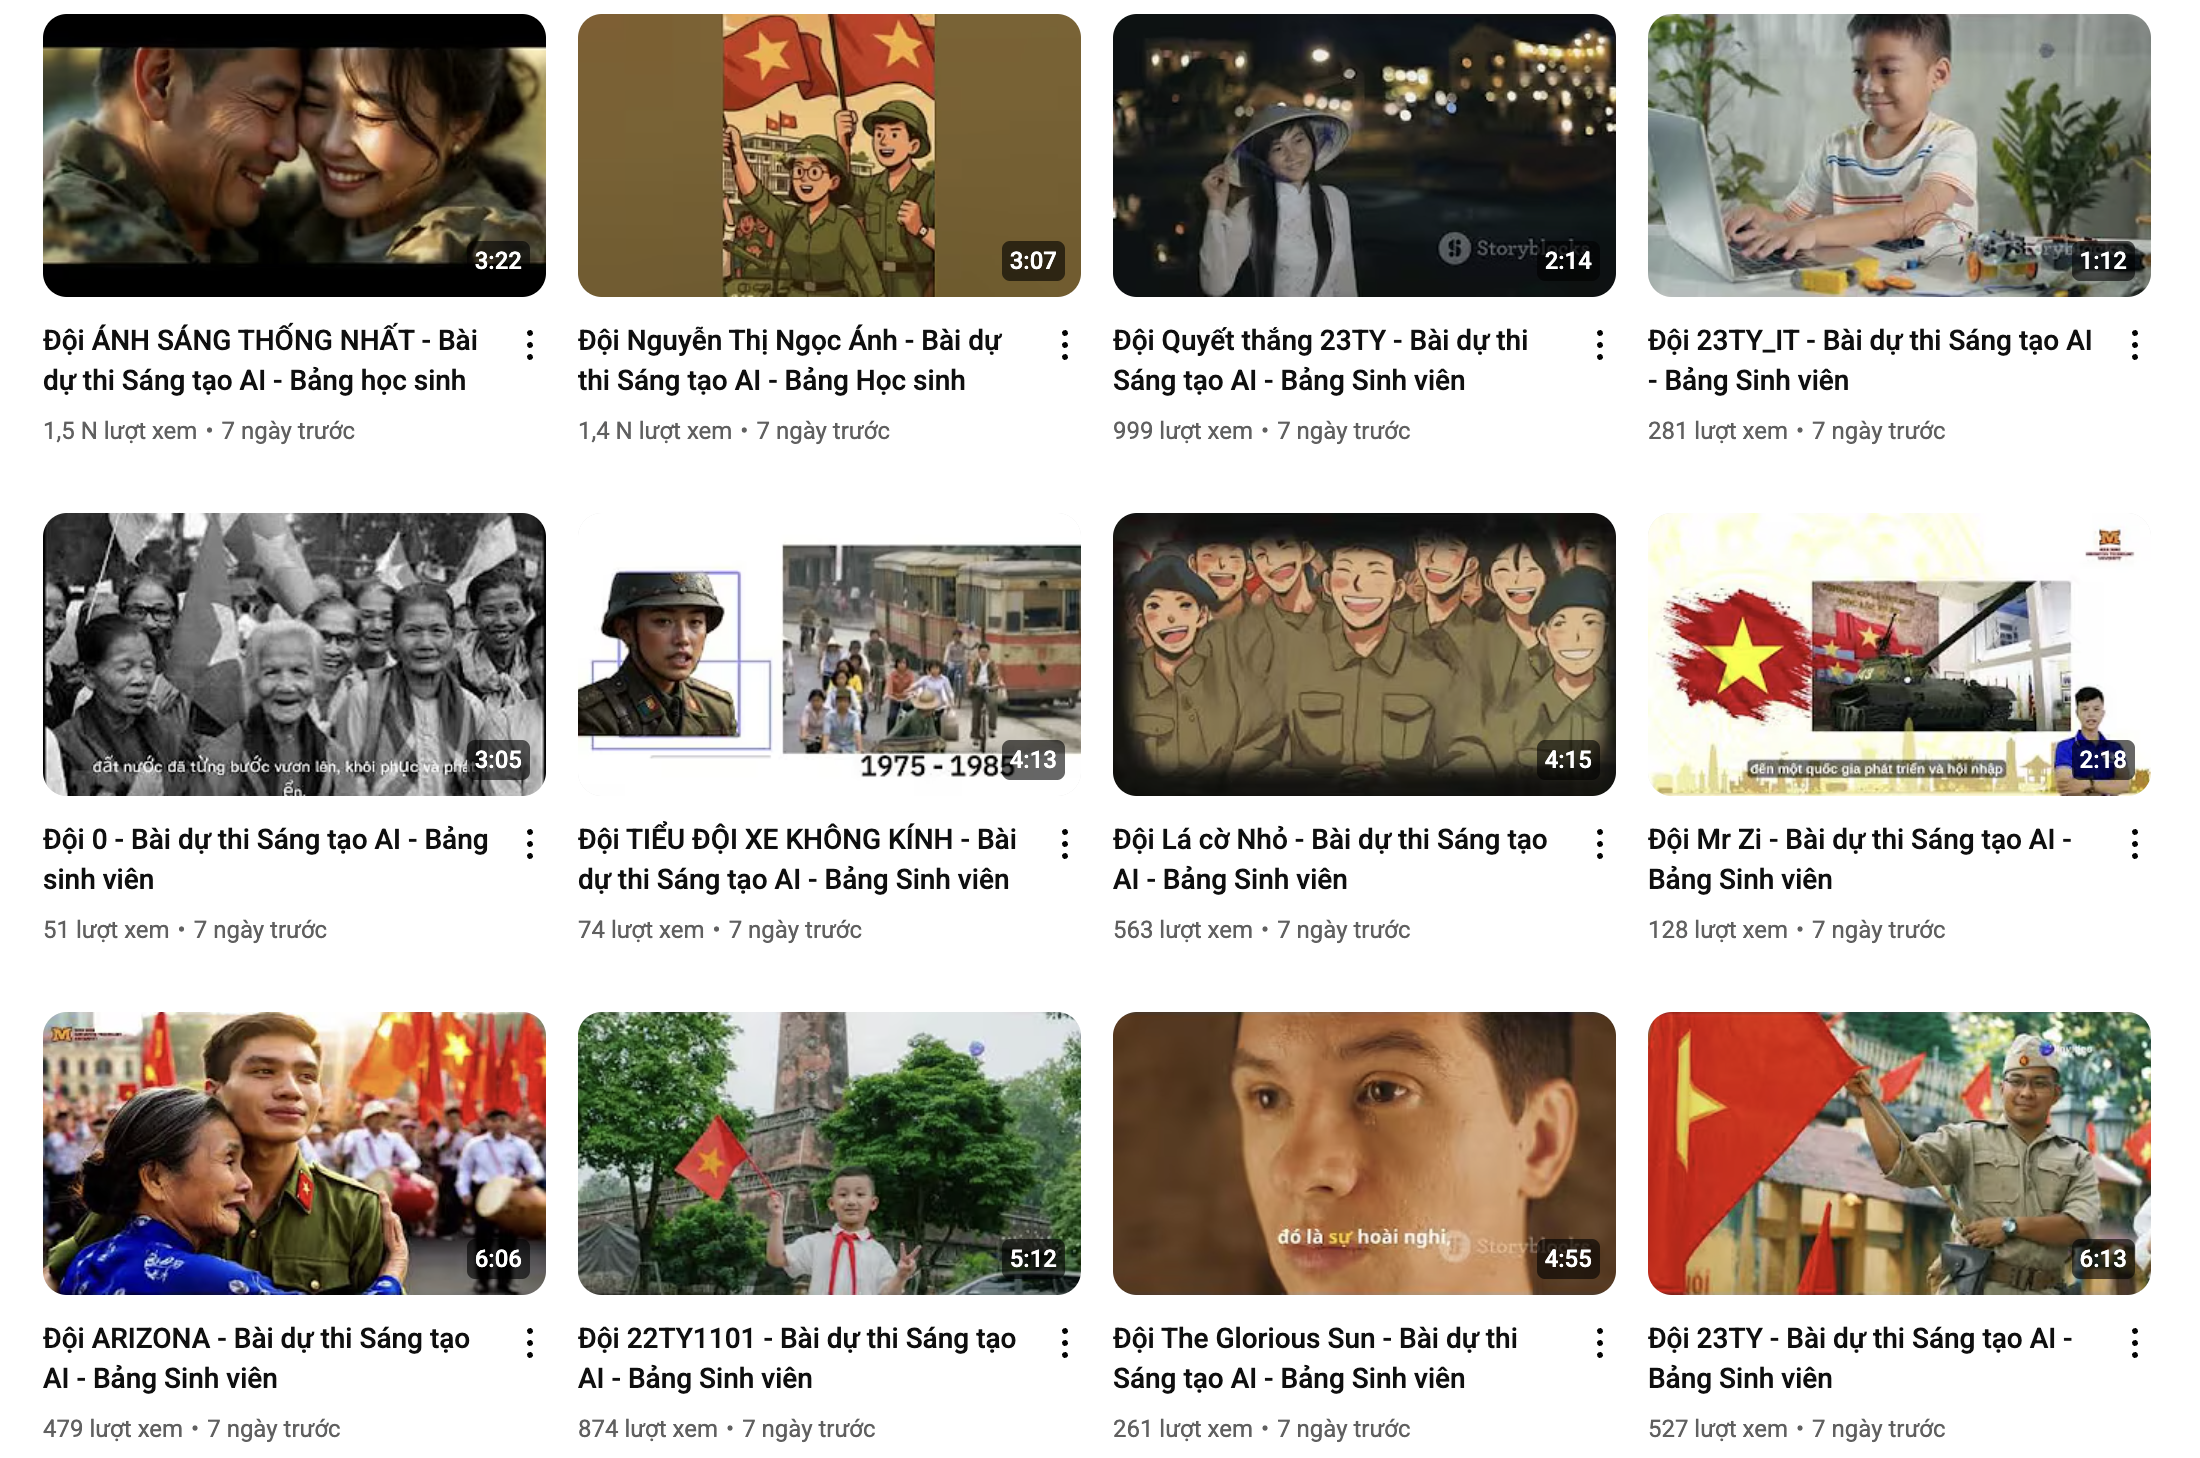Click the black-and-white crowd thumbnail of Đội 0
Screen dimensions: 2200x1458
pyautogui.click(x=294, y=654)
